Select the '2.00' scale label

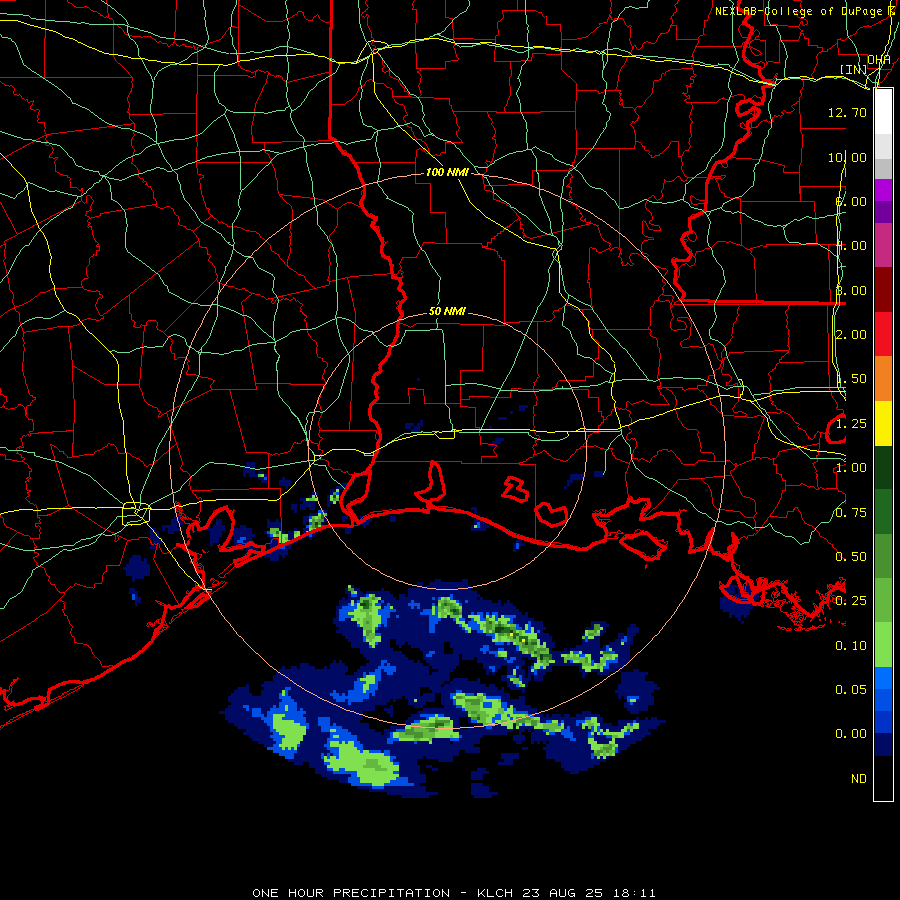tap(851, 335)
